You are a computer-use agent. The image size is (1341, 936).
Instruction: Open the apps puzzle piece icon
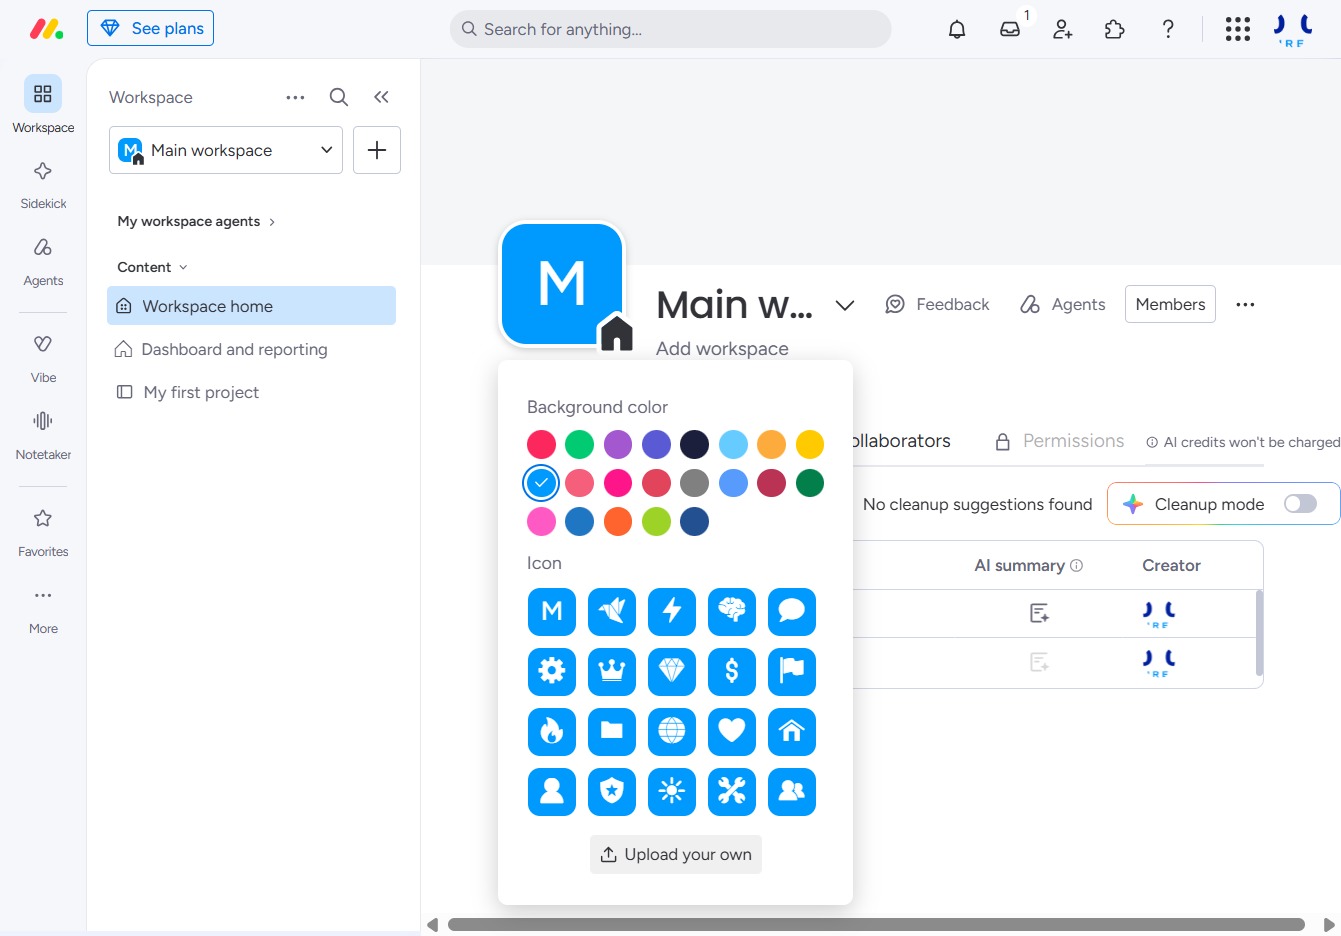click(1115, 29)
